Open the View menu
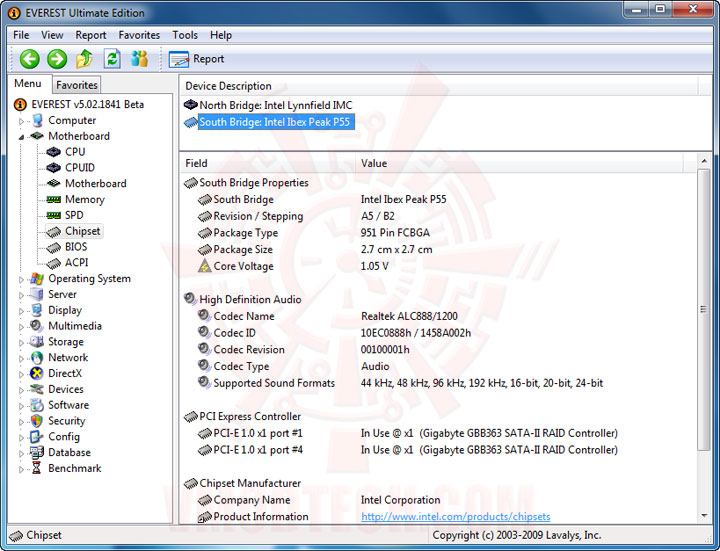The height and width of the screenshot is (551, 720). click(x=52, y=35)
